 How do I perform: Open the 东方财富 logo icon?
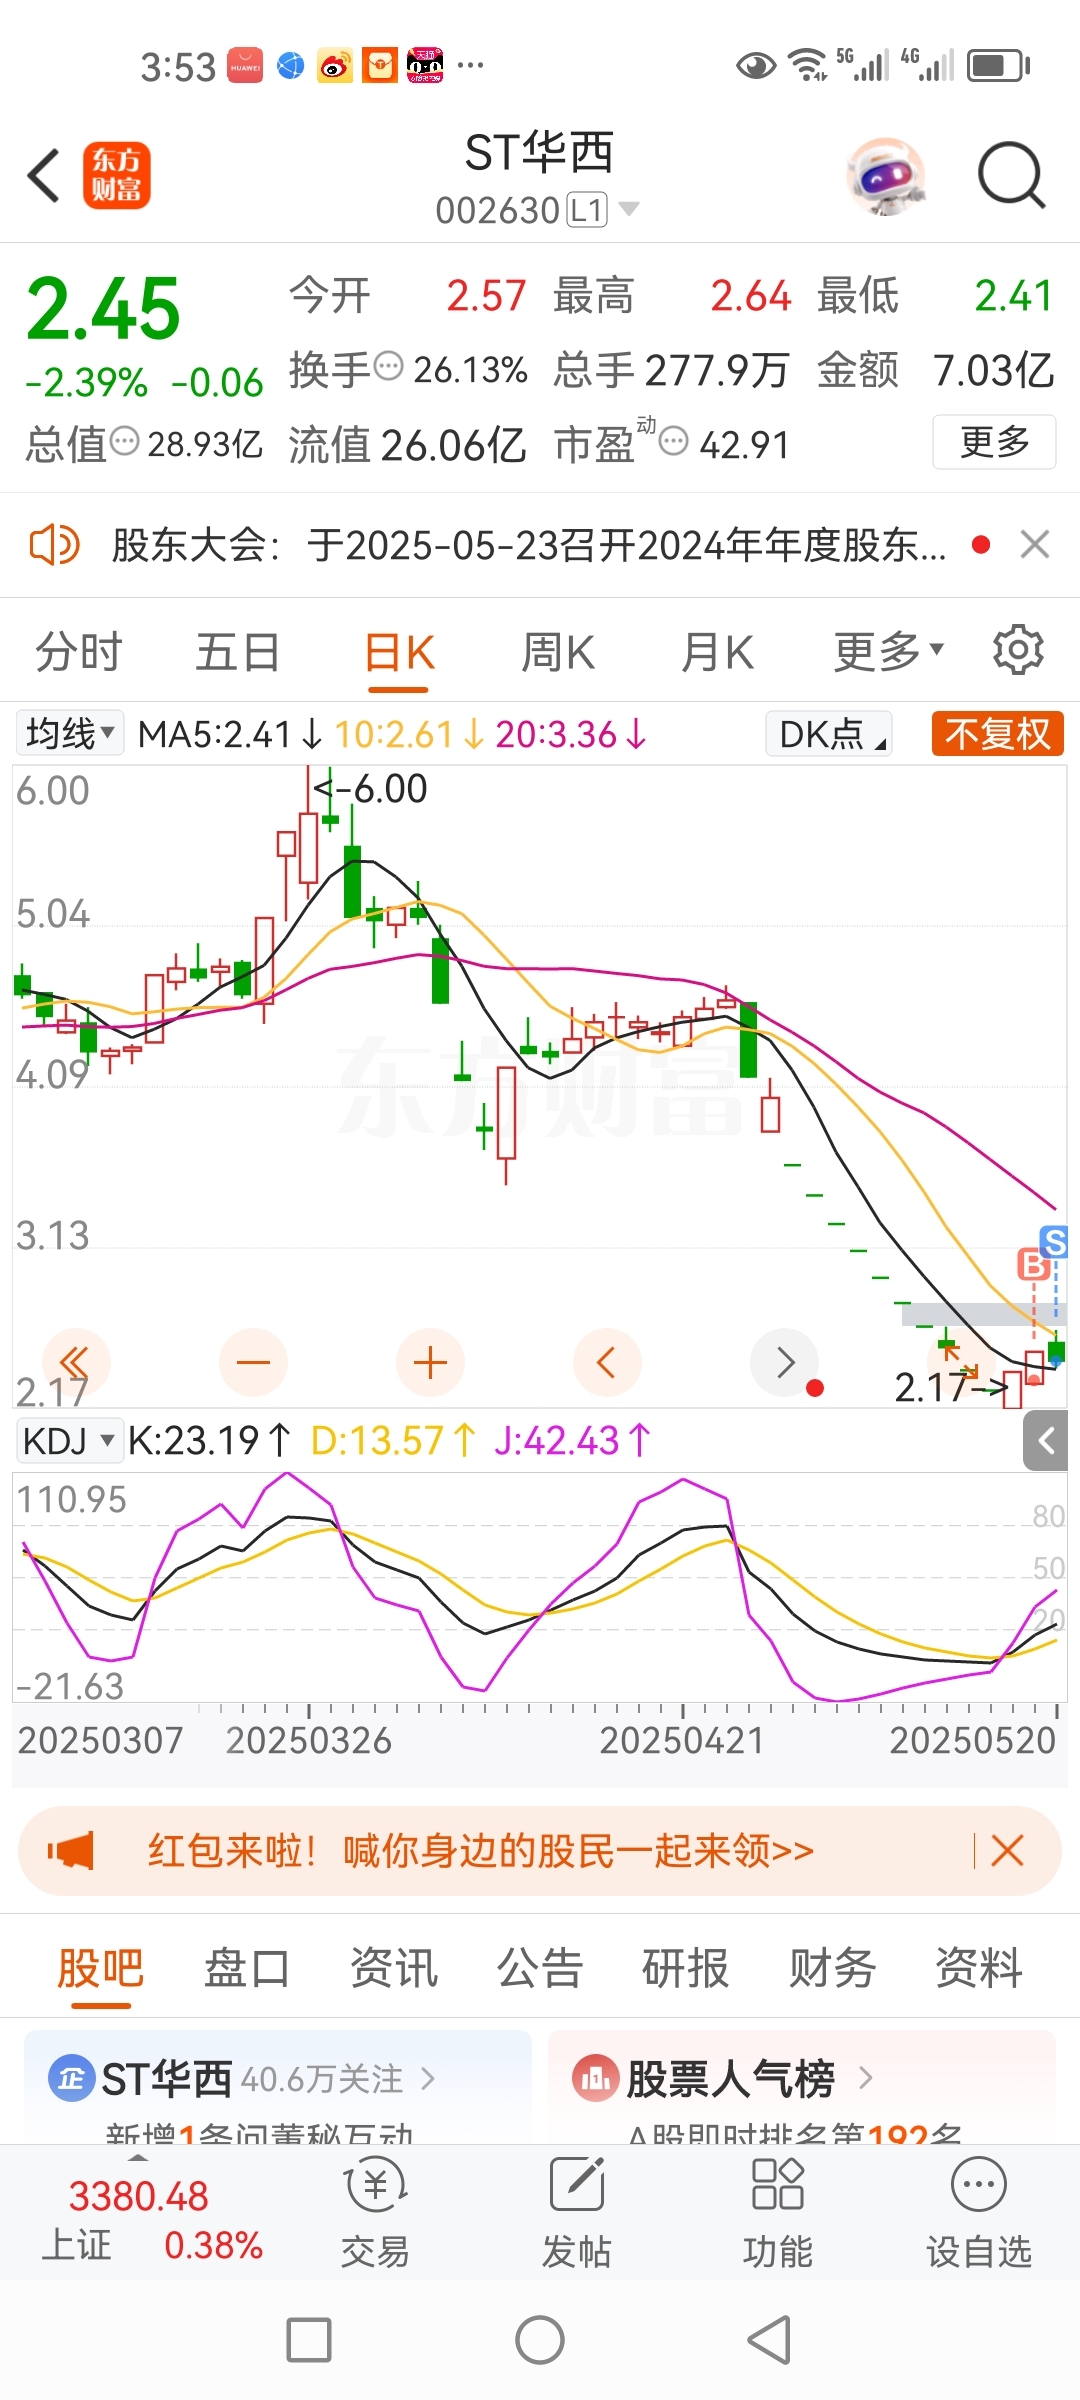(x=117, y=175)
